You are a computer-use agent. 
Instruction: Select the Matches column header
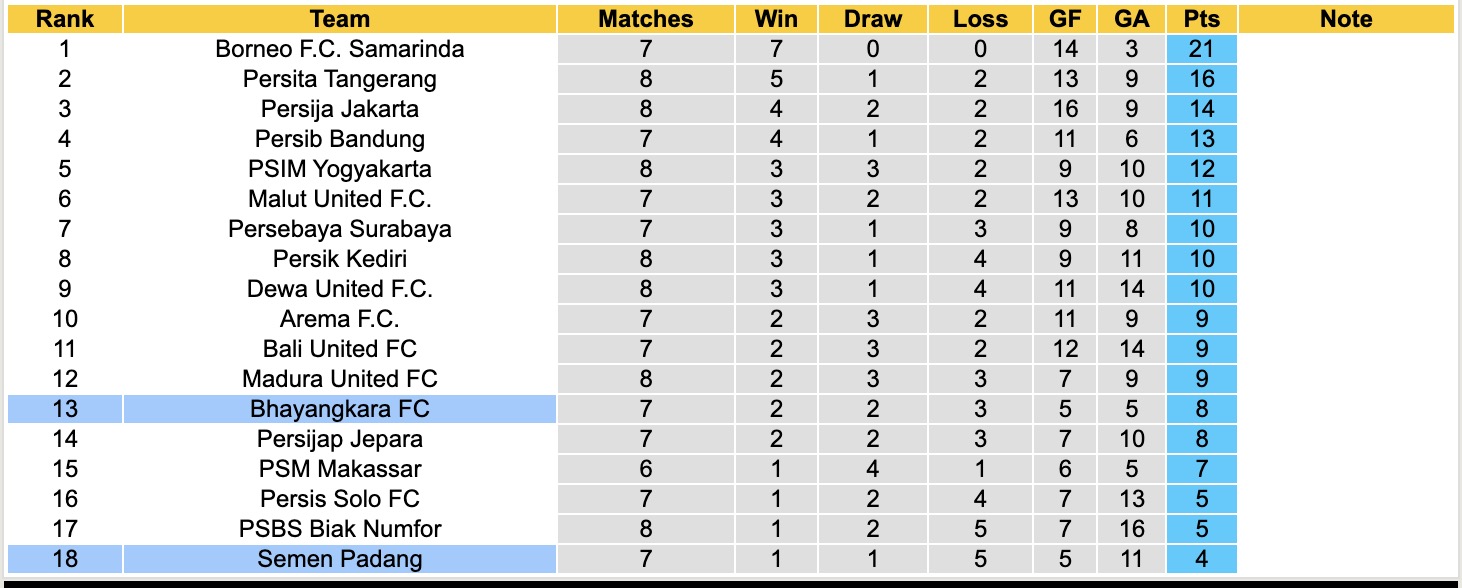(645, 19)
